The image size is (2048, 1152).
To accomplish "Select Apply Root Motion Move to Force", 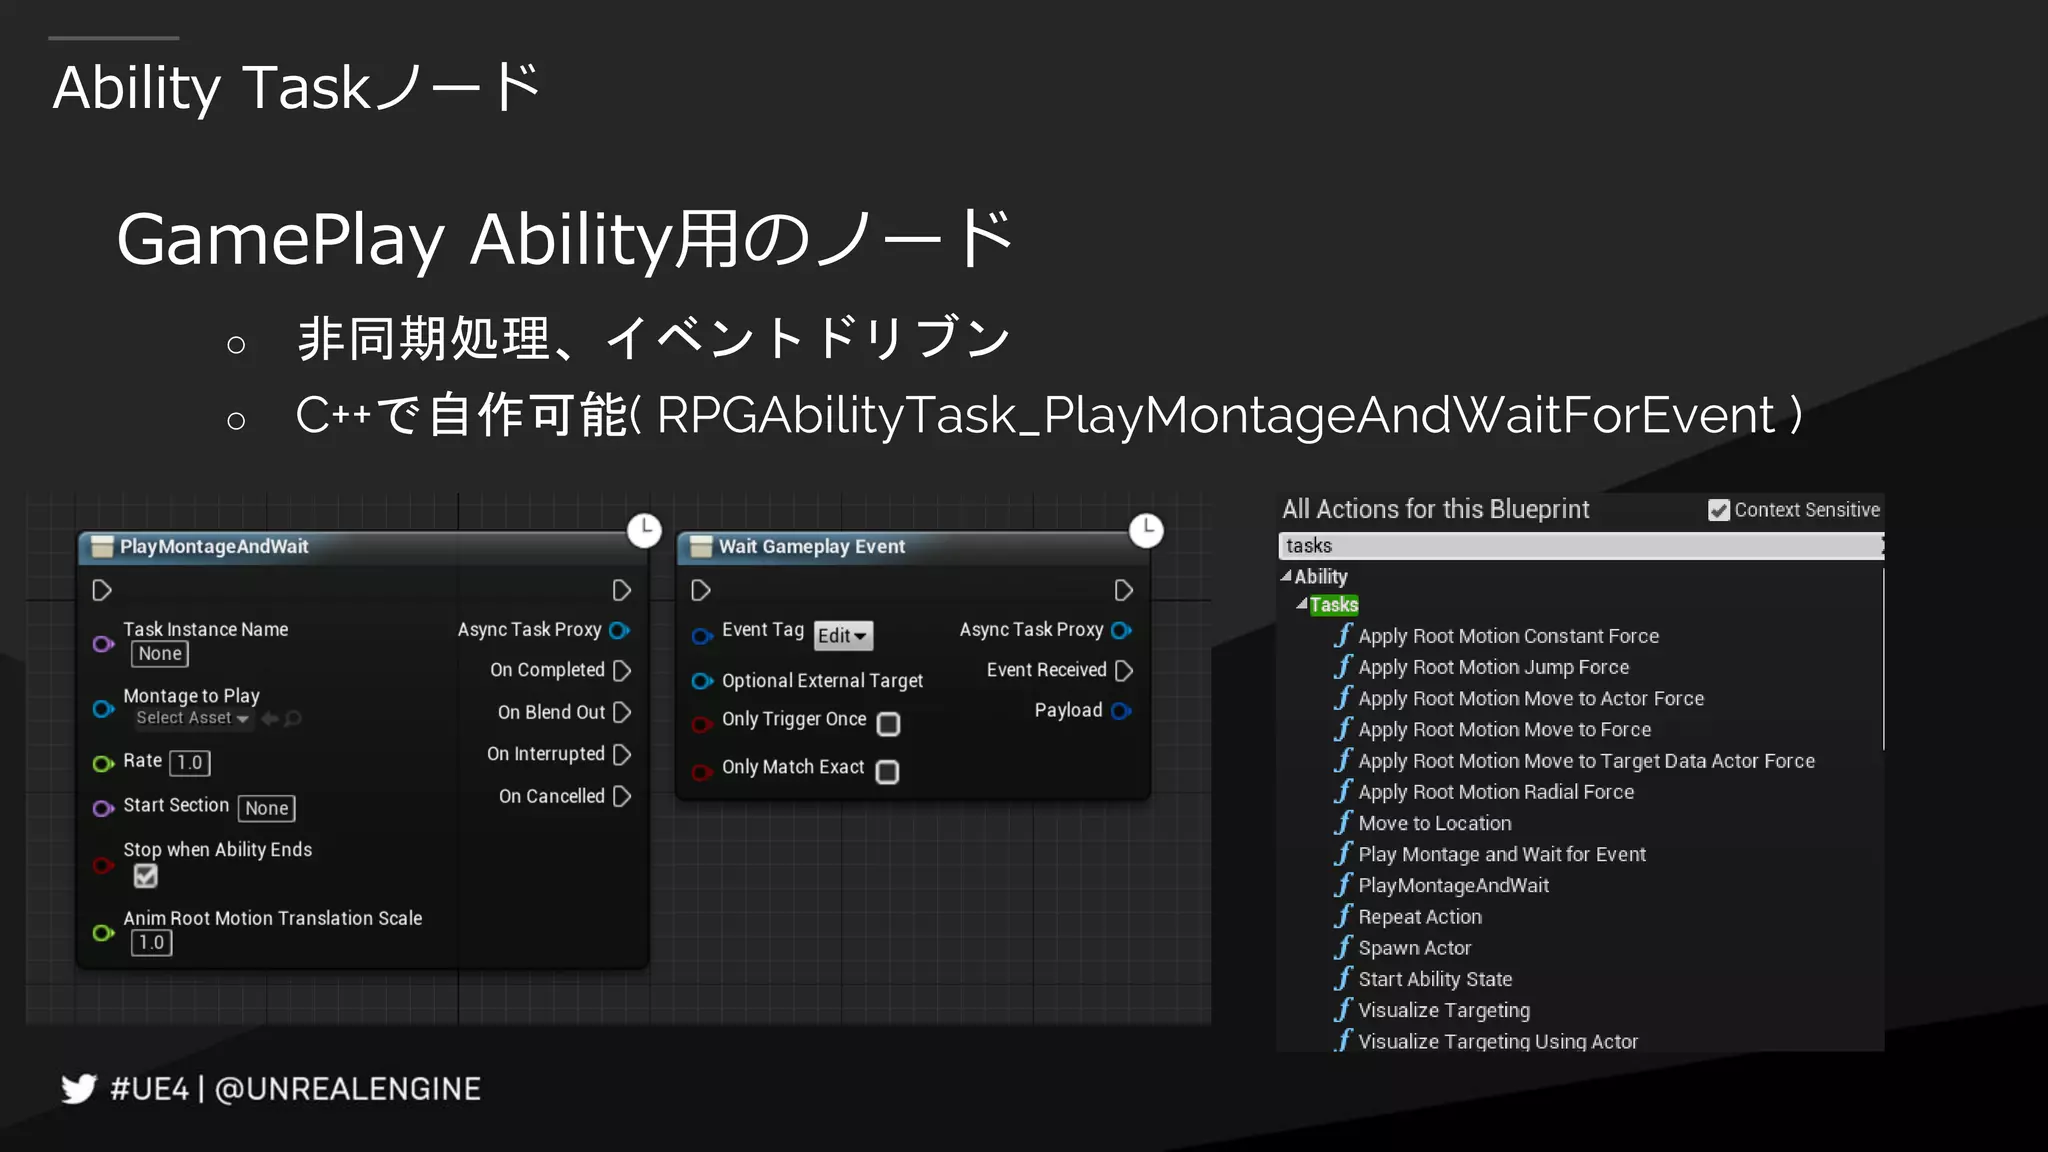I will point(1504,730).
